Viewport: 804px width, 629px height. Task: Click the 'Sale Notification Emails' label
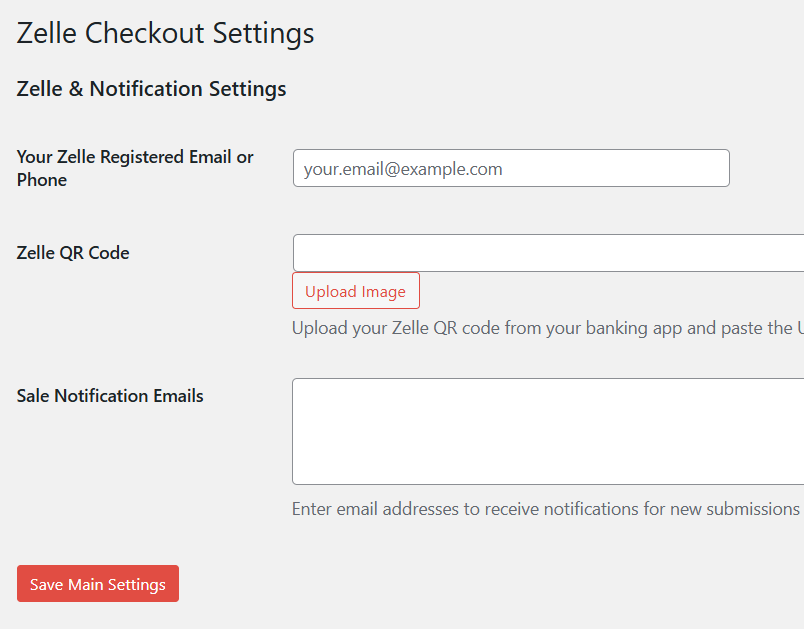[110, 396]
